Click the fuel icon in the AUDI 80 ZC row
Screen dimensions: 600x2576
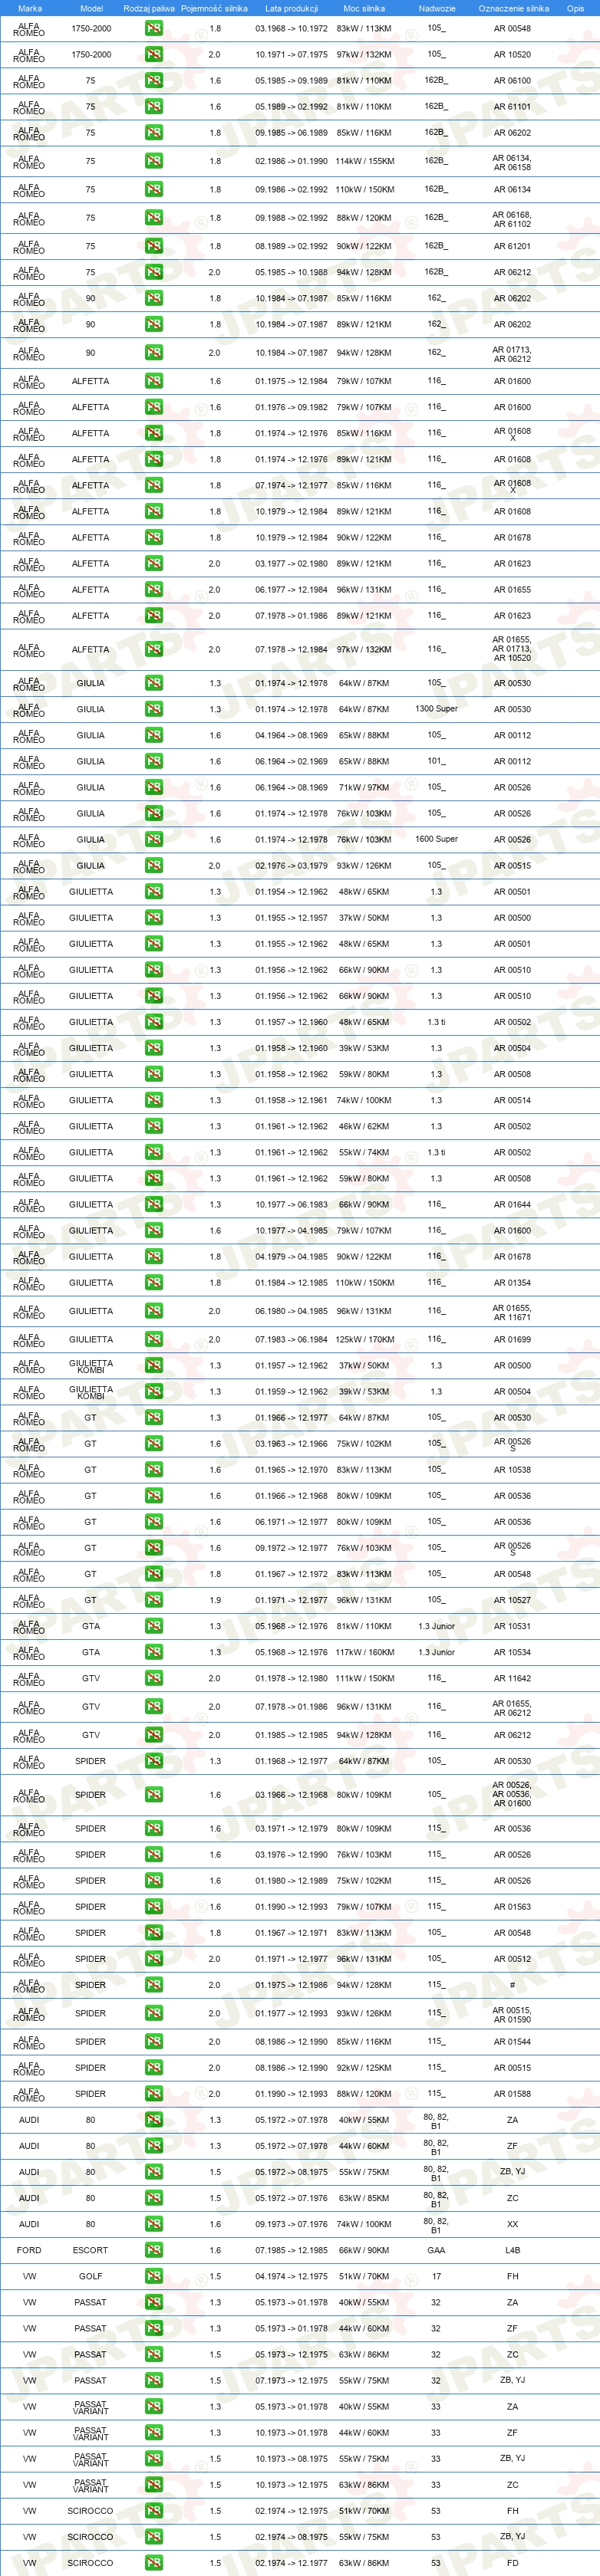(x=153, y=2198)
